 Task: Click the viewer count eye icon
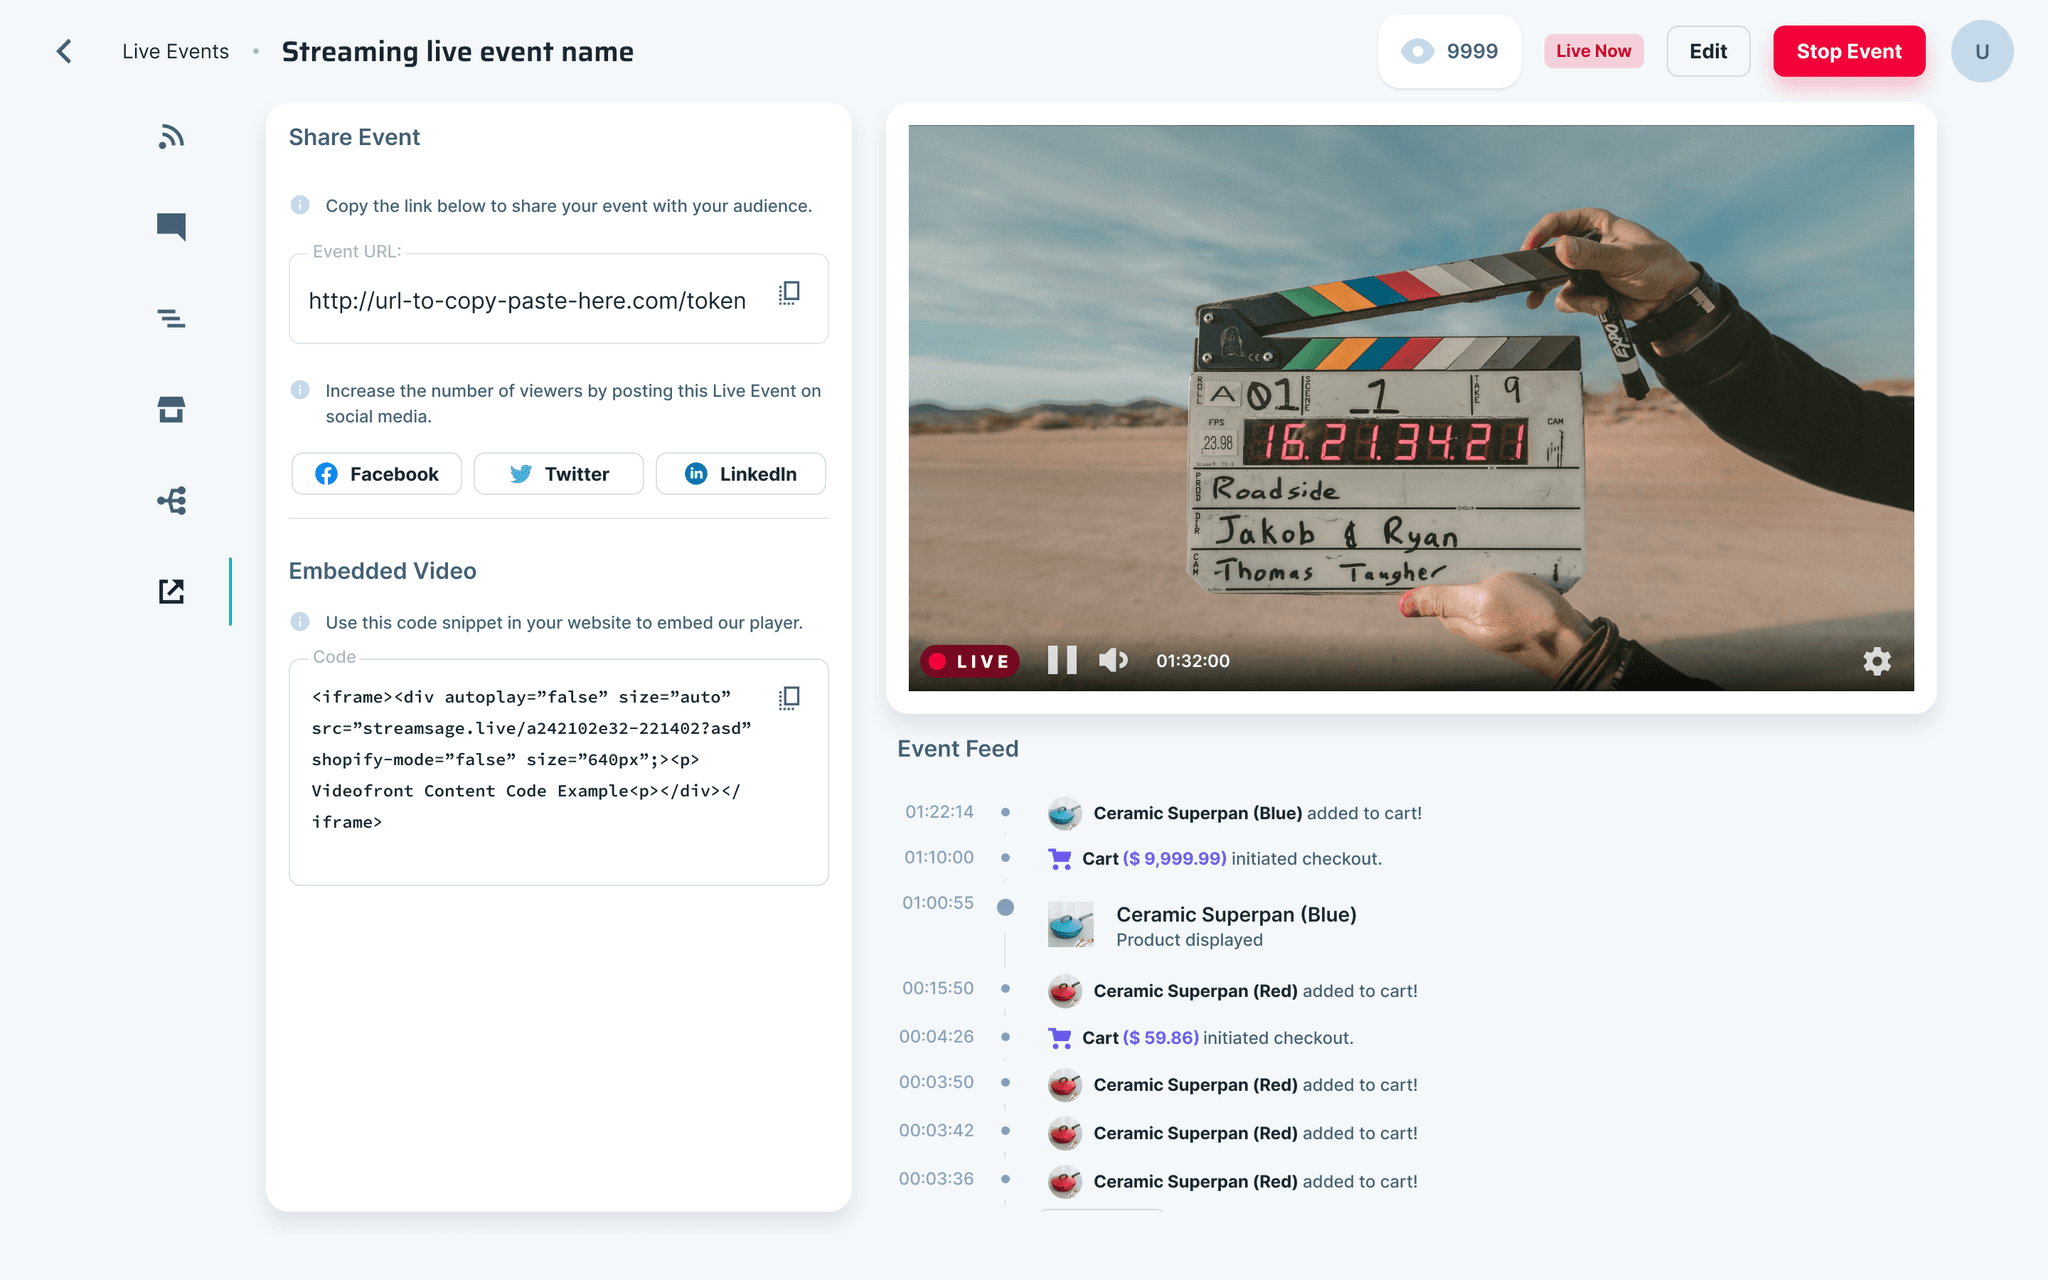(1417, 51)
